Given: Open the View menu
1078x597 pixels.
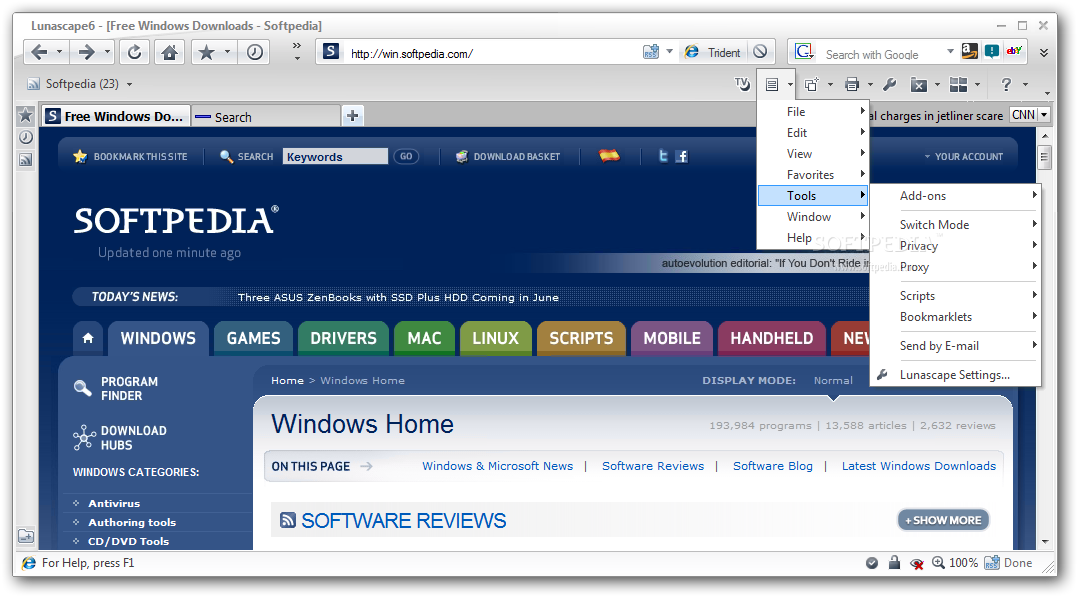Looking at the screenshot, I should (812, 153).
